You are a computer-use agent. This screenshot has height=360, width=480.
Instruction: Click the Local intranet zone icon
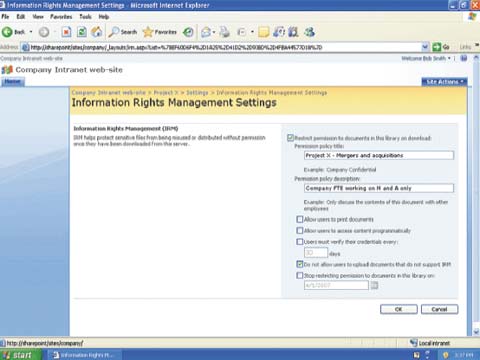pyautogui.click(x=414, y=343)
